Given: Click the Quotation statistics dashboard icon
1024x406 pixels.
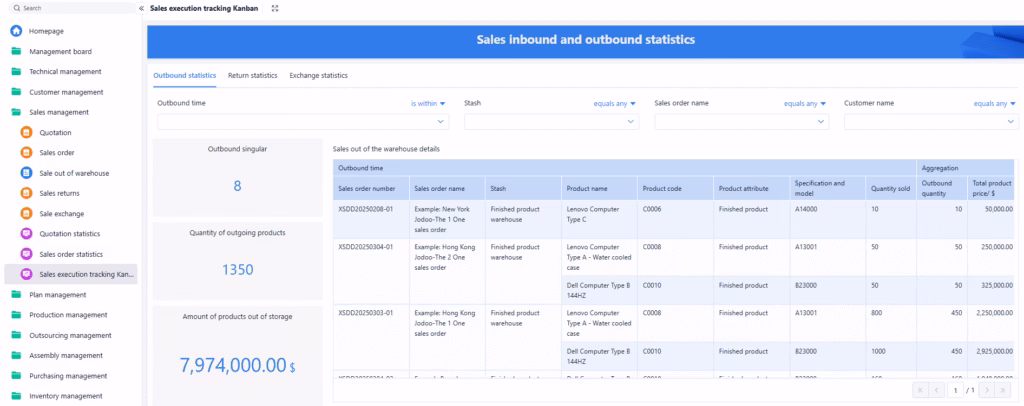Looking at the screenshot, I should point(28,234).
